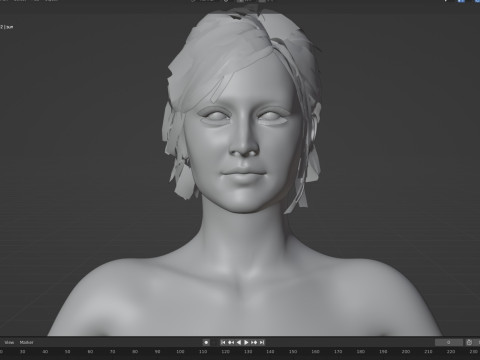Screen dimensions: 480x360
Task: Click frame 30 on the timeline ruler
Action: [22, 352]
